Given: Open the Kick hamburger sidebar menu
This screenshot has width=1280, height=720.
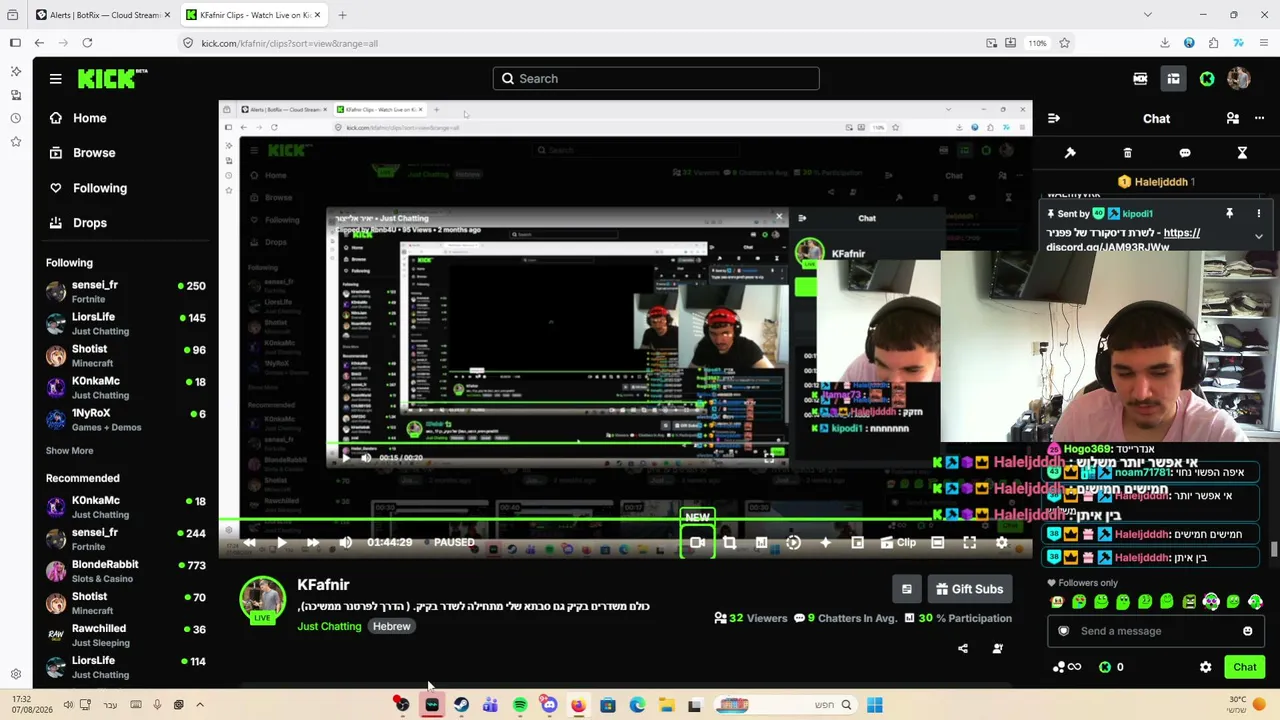Looking at the screenshot, I should tap(56, 79).
